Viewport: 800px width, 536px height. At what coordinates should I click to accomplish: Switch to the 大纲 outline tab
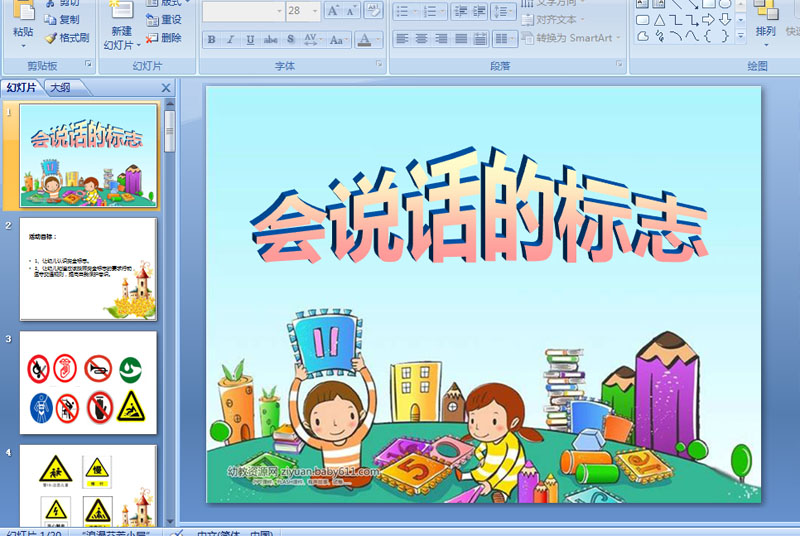pyautogui.click(x=61, y=88)
